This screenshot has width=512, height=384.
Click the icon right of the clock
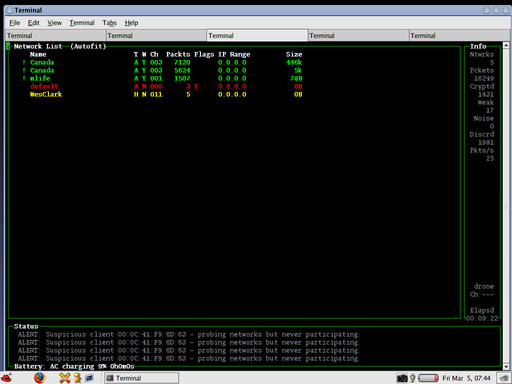click(x=504, y=378)
